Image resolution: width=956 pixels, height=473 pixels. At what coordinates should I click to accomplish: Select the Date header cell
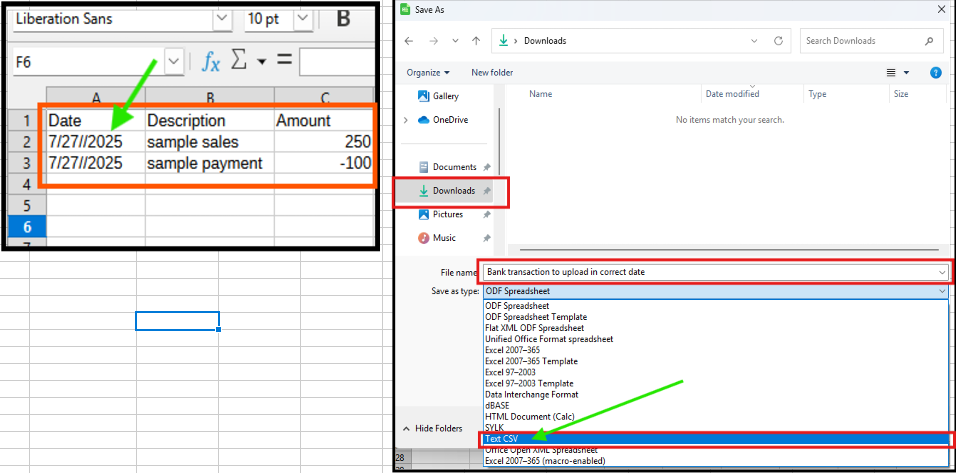(x=96, y=120)
